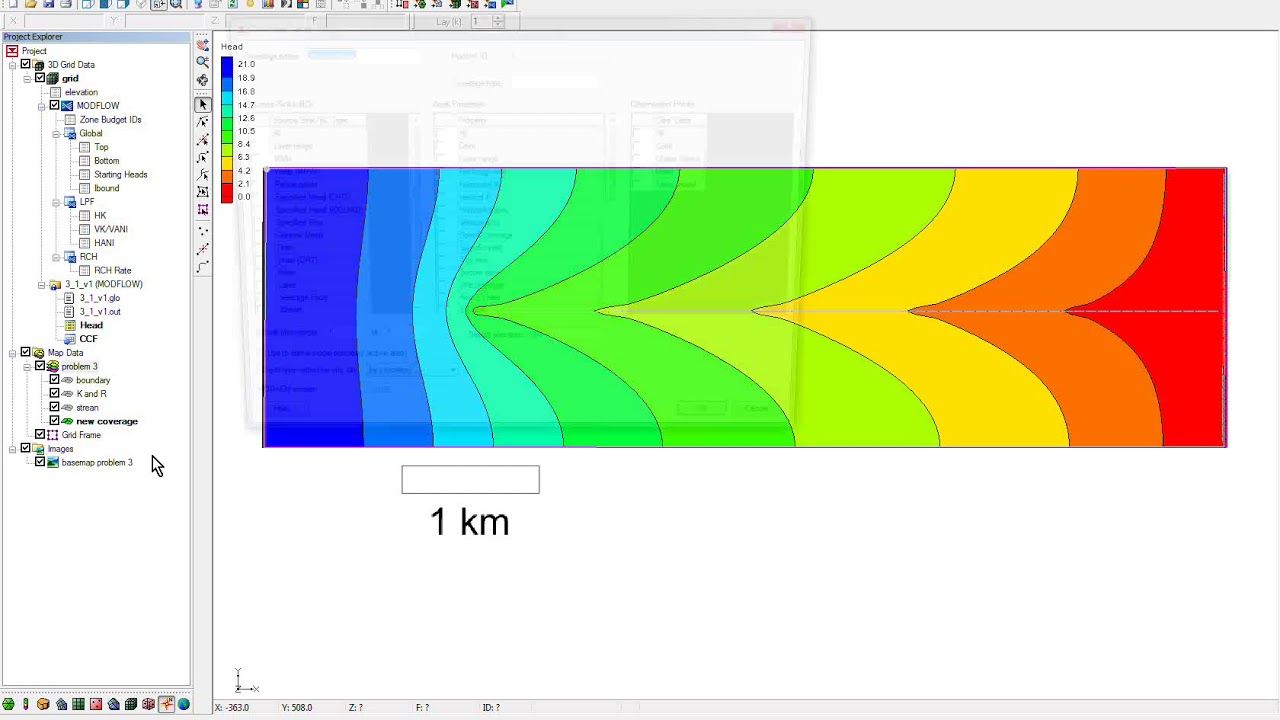
Task: Select the Head dataset in tree
Action: 91,325
